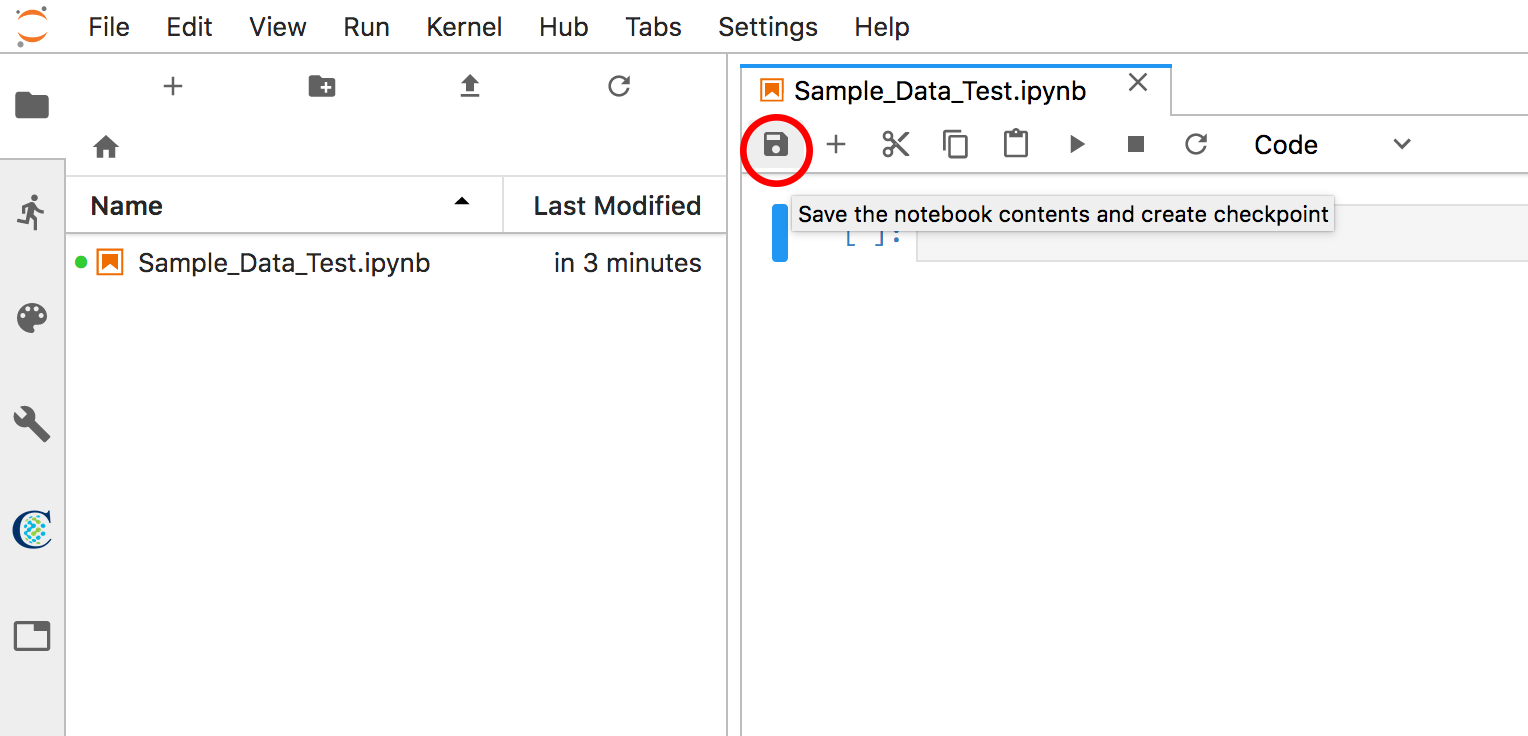Image resolution: width=1528 pixels, height=736 pixels.
Task: Paste cells from clipboard icon
Action: pyautogui.click(x=1016, y=144)
